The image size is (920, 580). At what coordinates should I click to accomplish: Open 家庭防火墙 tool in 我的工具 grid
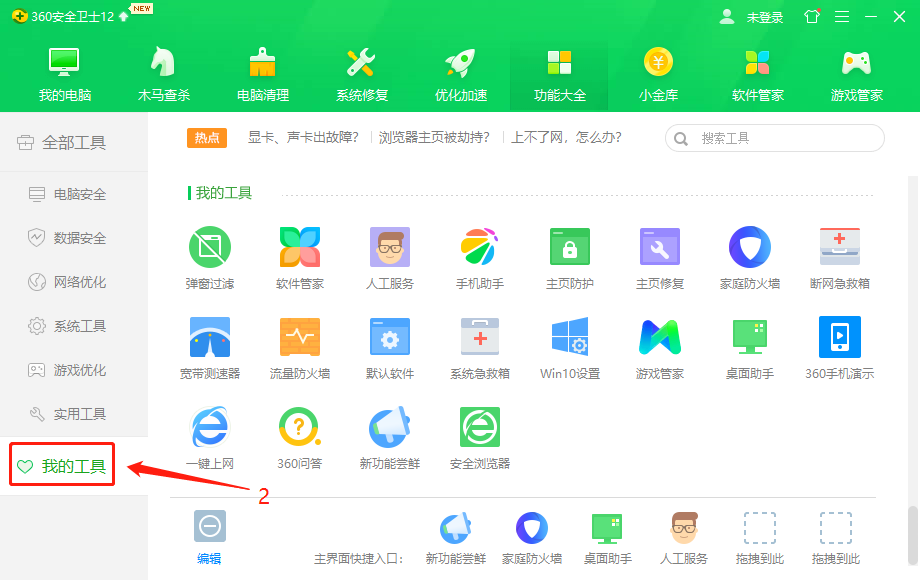750,259
